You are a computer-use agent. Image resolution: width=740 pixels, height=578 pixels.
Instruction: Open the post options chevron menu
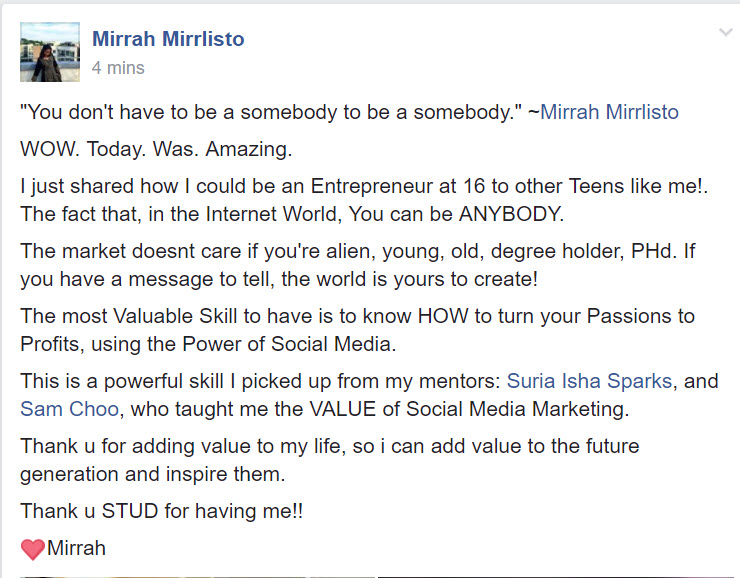(725, 33)
